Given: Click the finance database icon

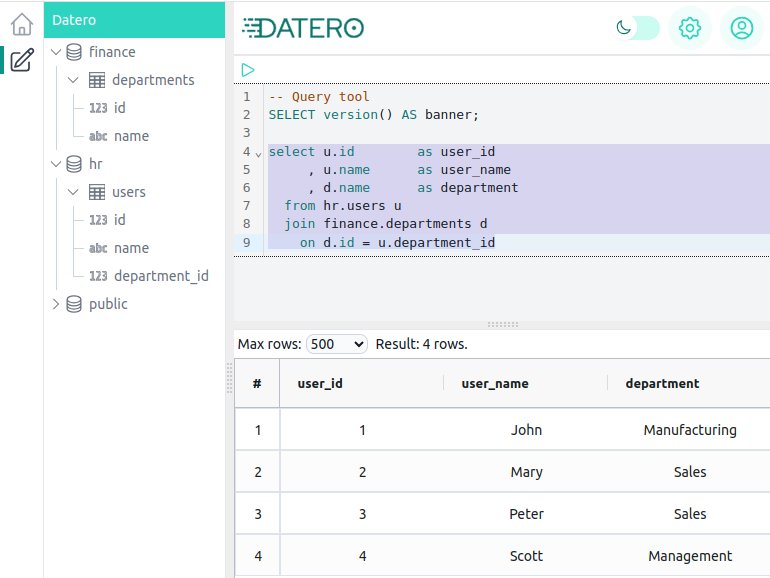Looking at the screenshot, I should (x=74, y=52).
